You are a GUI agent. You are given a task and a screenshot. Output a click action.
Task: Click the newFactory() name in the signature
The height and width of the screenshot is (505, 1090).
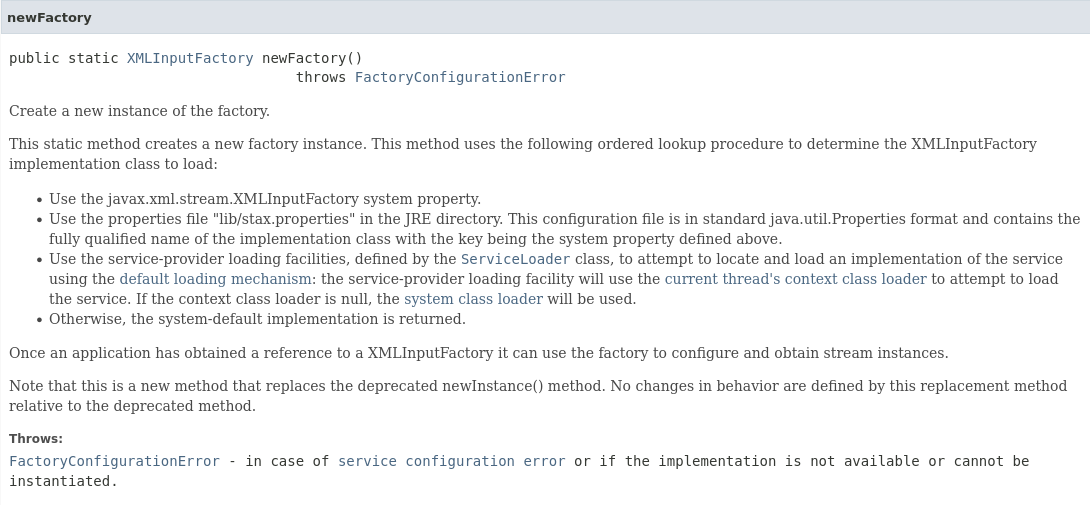tap(312, 58)
